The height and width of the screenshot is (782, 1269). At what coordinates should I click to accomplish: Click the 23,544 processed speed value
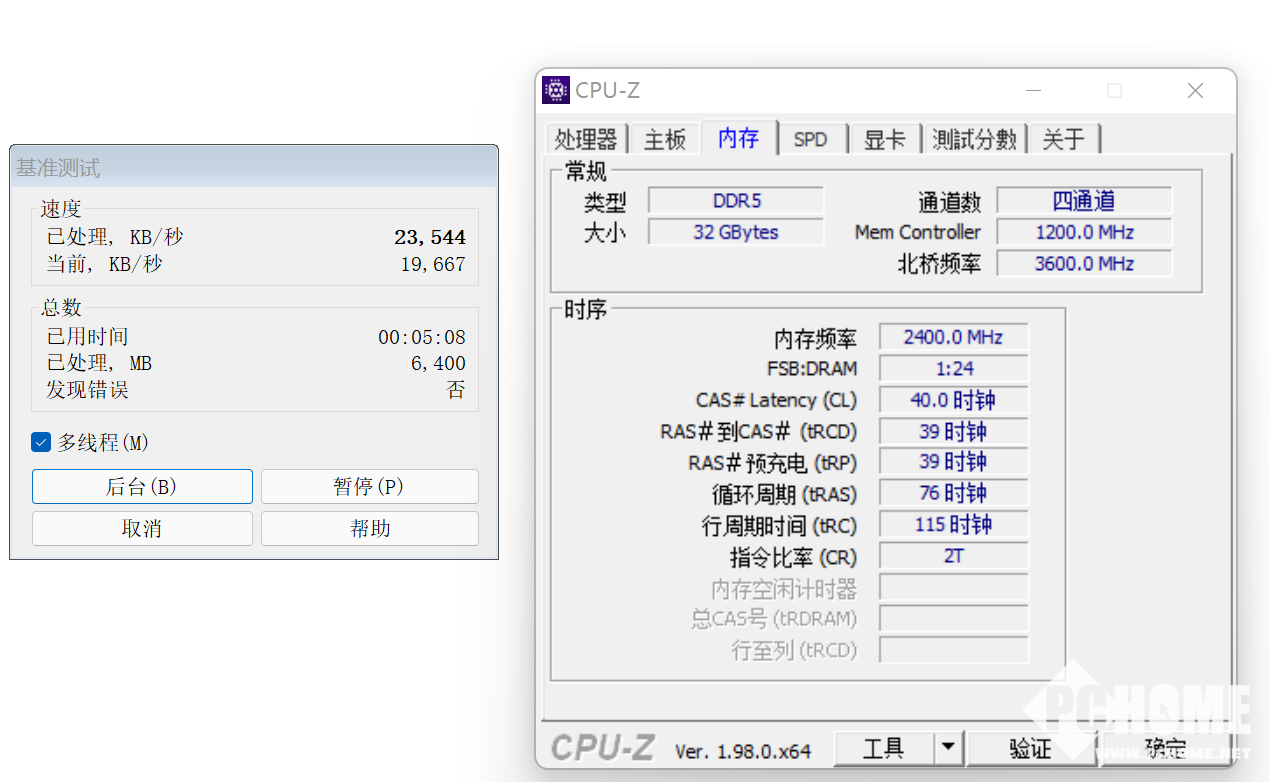(430, 237)
